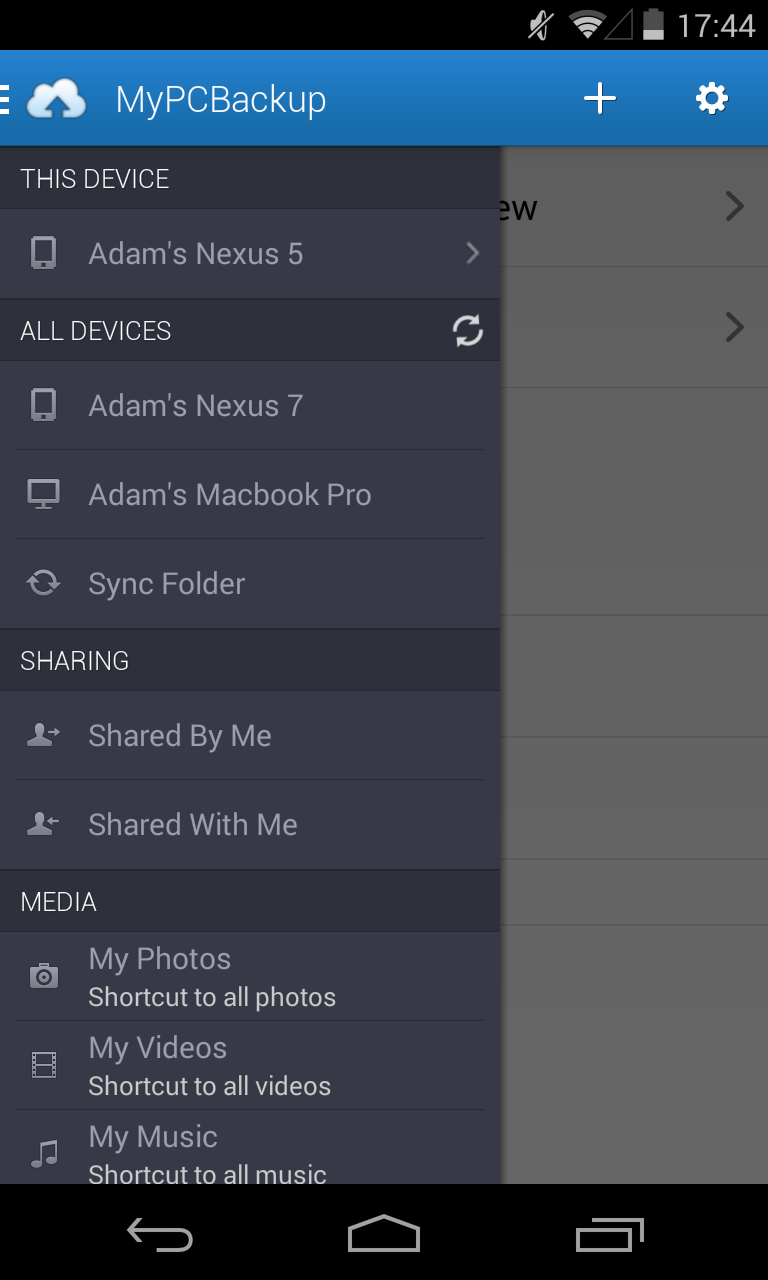Expand Adam's Nexus 5 chevron
The height and width of the screenshot is (1280, 768).
[472, 254]
